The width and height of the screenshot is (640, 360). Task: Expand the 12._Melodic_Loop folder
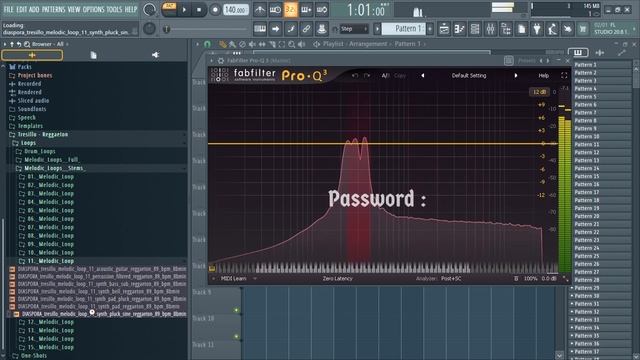[x=51, y=322]
